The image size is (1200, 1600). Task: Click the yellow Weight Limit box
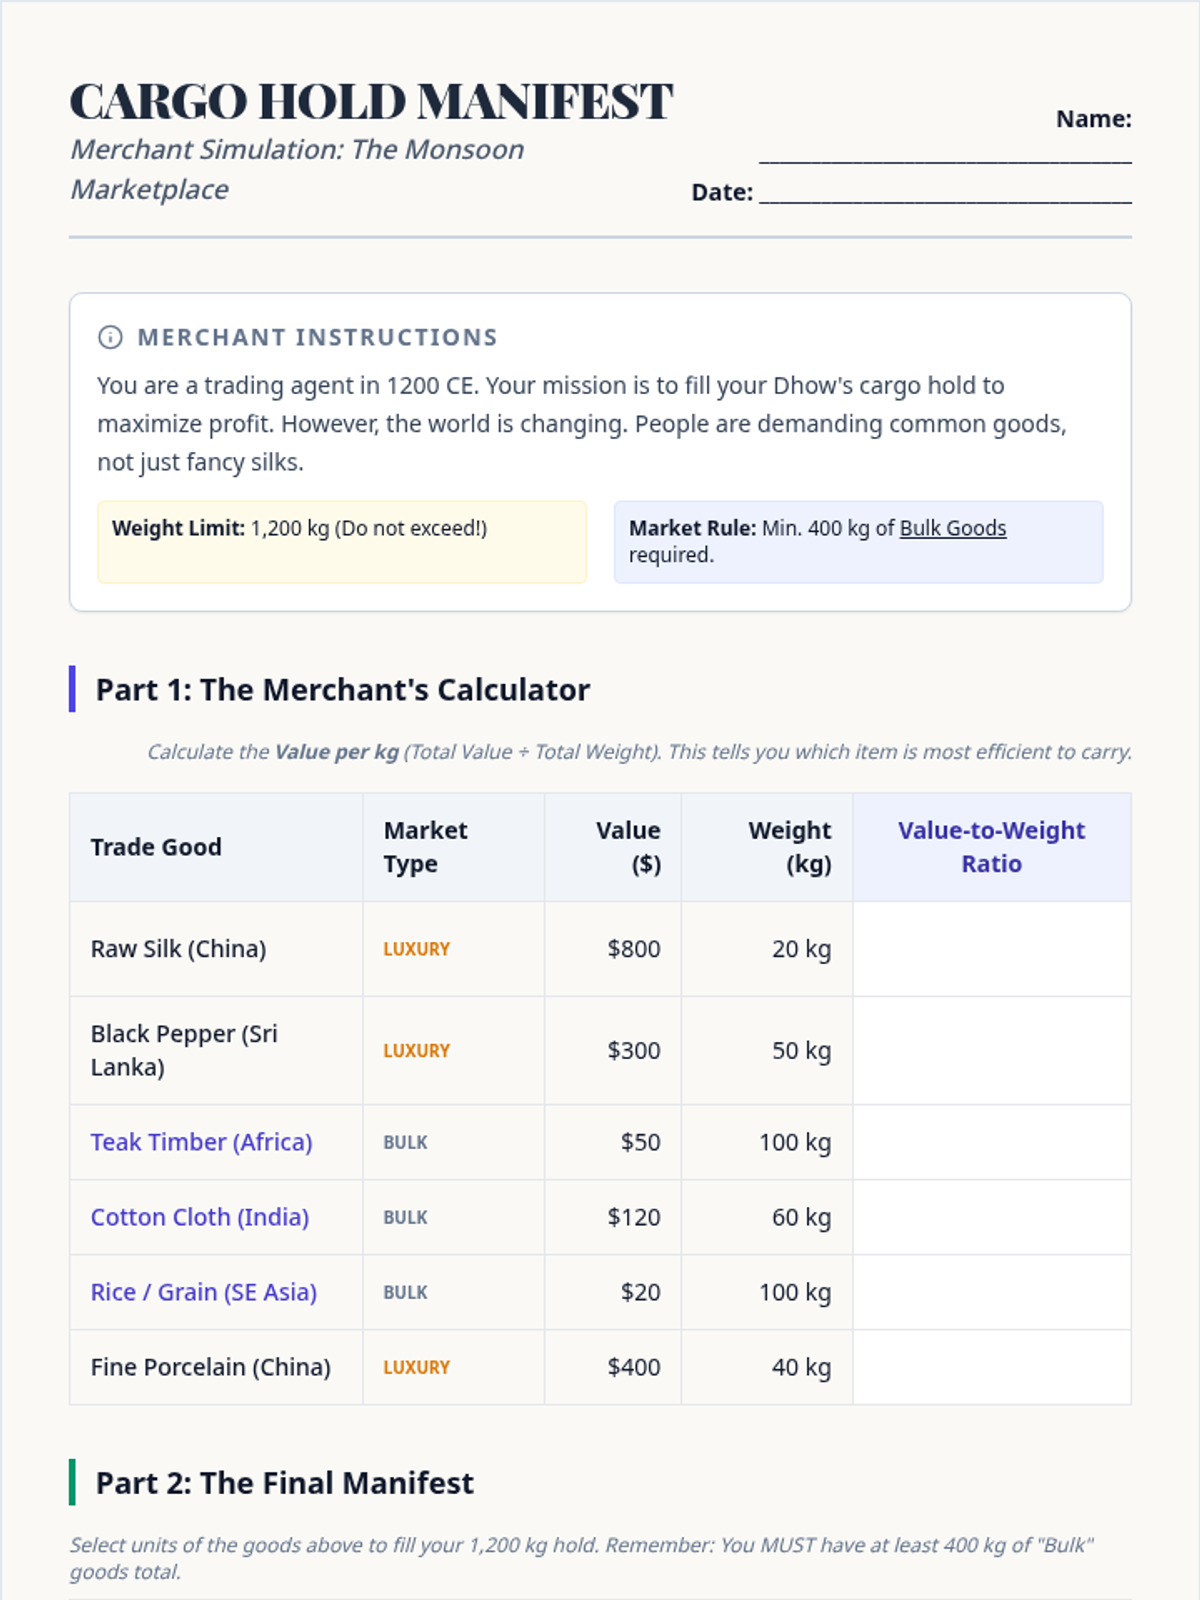coord(341,542)
